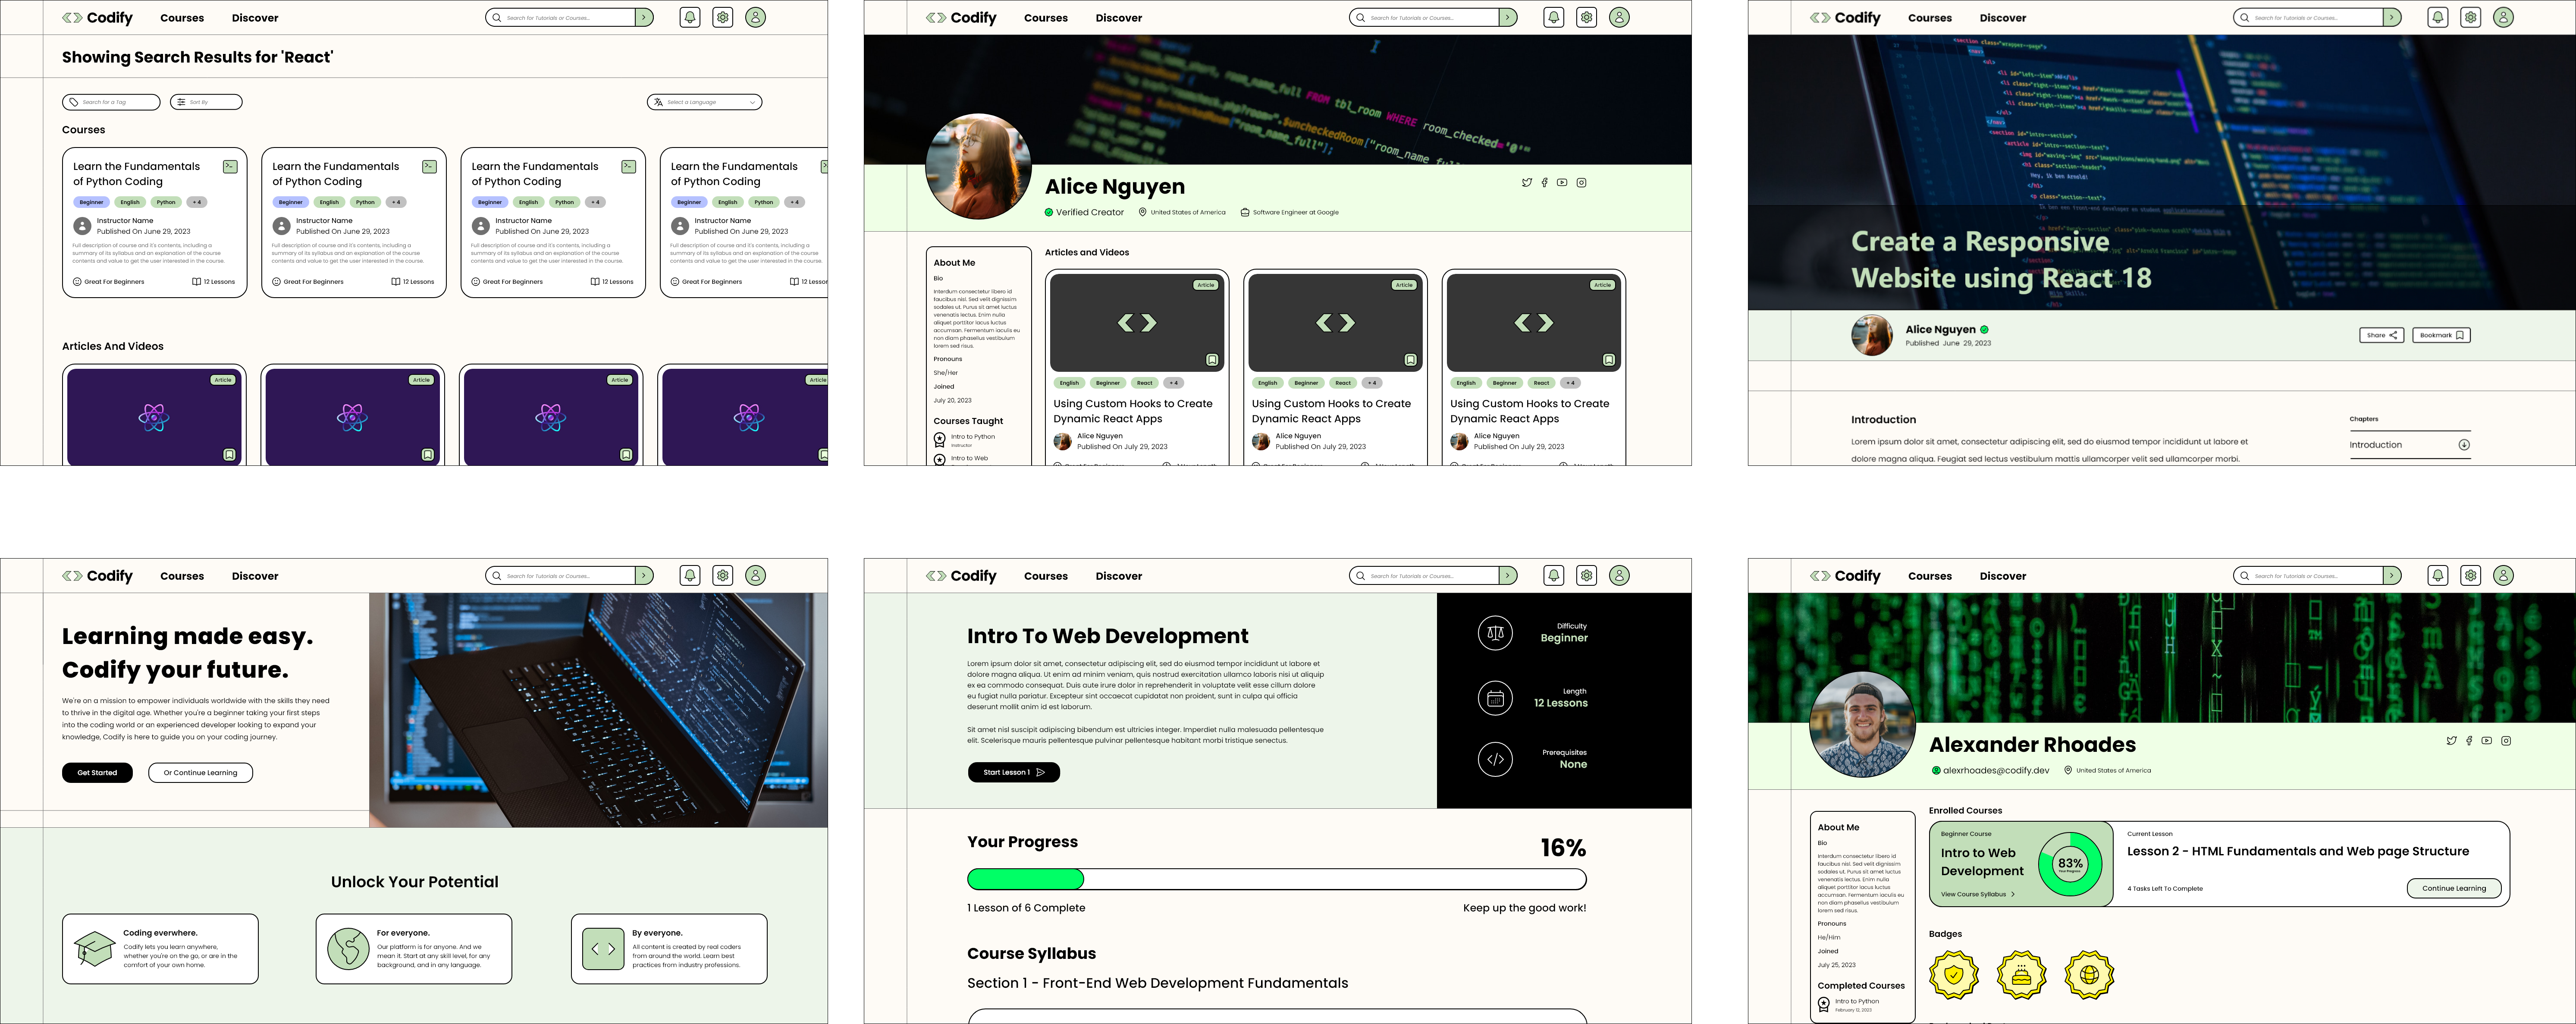Click prerequisites code icon on course screen
2576x1024 pixels.
(x=1495, y=759)
